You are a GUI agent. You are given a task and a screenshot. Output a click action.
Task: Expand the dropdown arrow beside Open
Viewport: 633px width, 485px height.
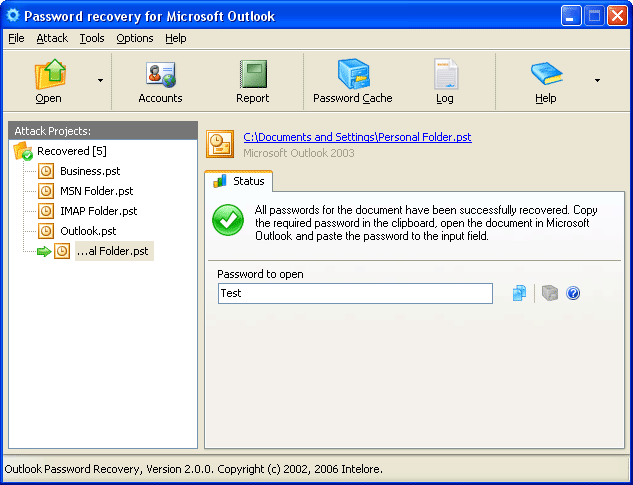point(100,81)
